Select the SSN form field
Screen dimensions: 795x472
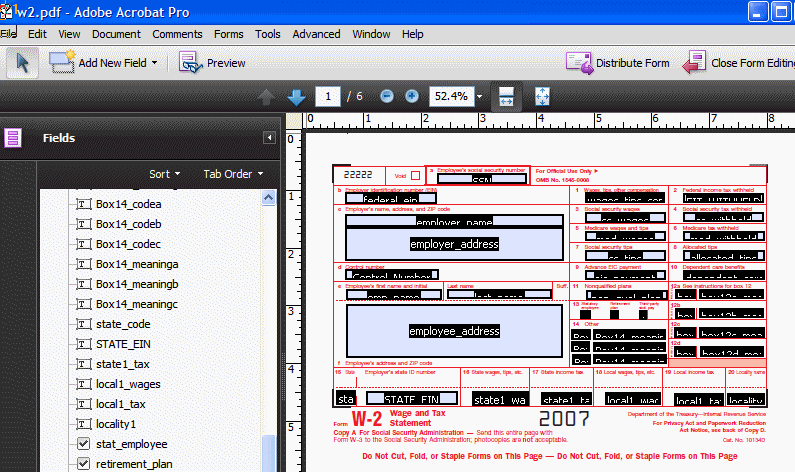click(x=482, y=178)
